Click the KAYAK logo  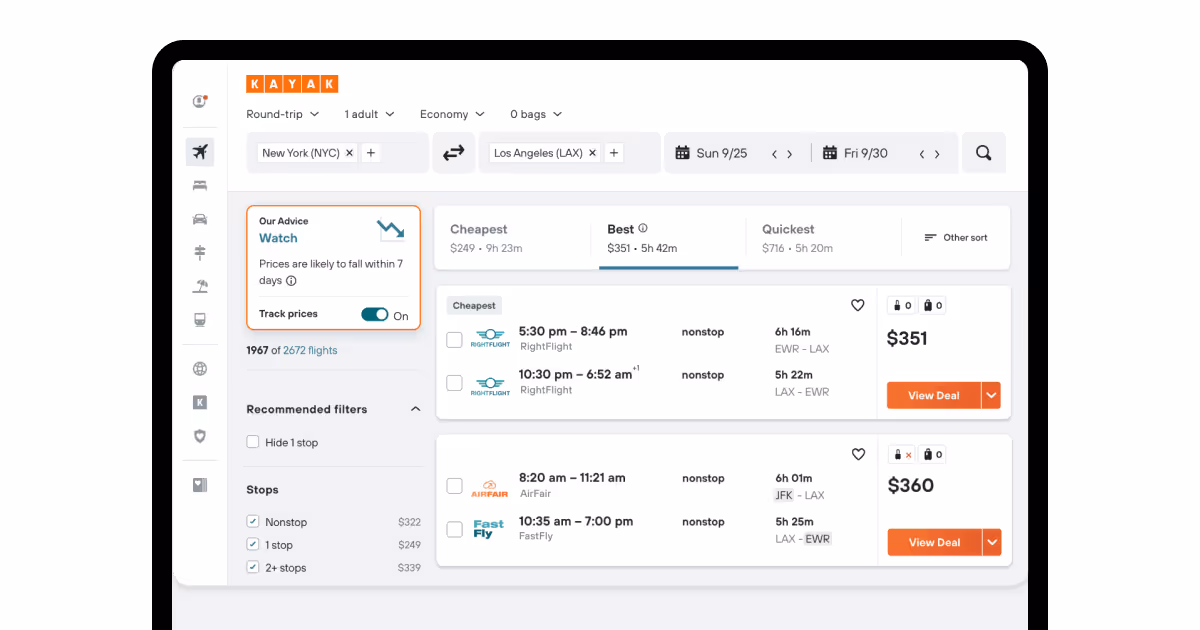pos(292,84)
